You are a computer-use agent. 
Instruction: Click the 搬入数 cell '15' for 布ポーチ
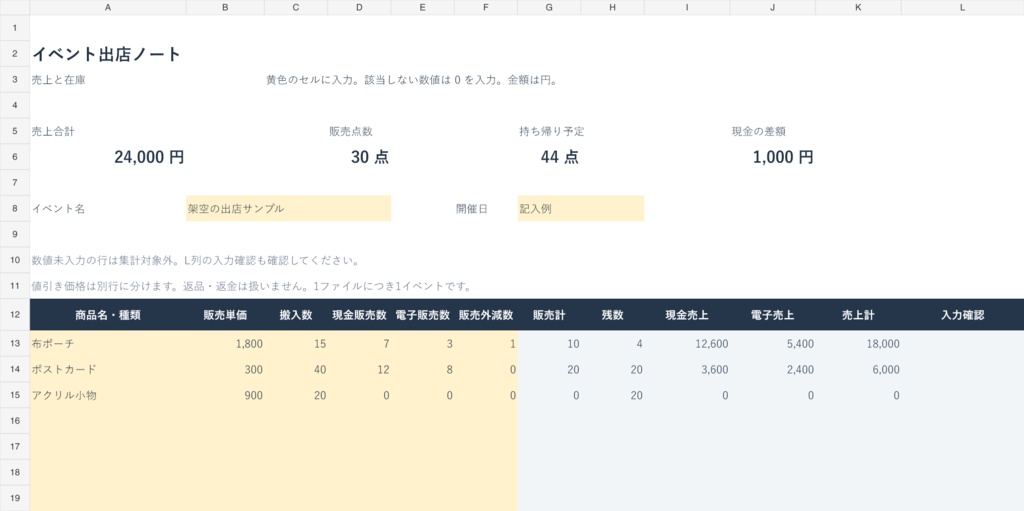[x=296, y=344]
